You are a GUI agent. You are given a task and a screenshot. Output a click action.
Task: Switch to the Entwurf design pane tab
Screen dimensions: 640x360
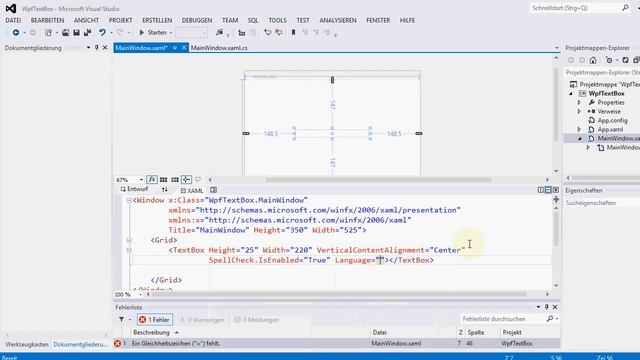(134, 189)
